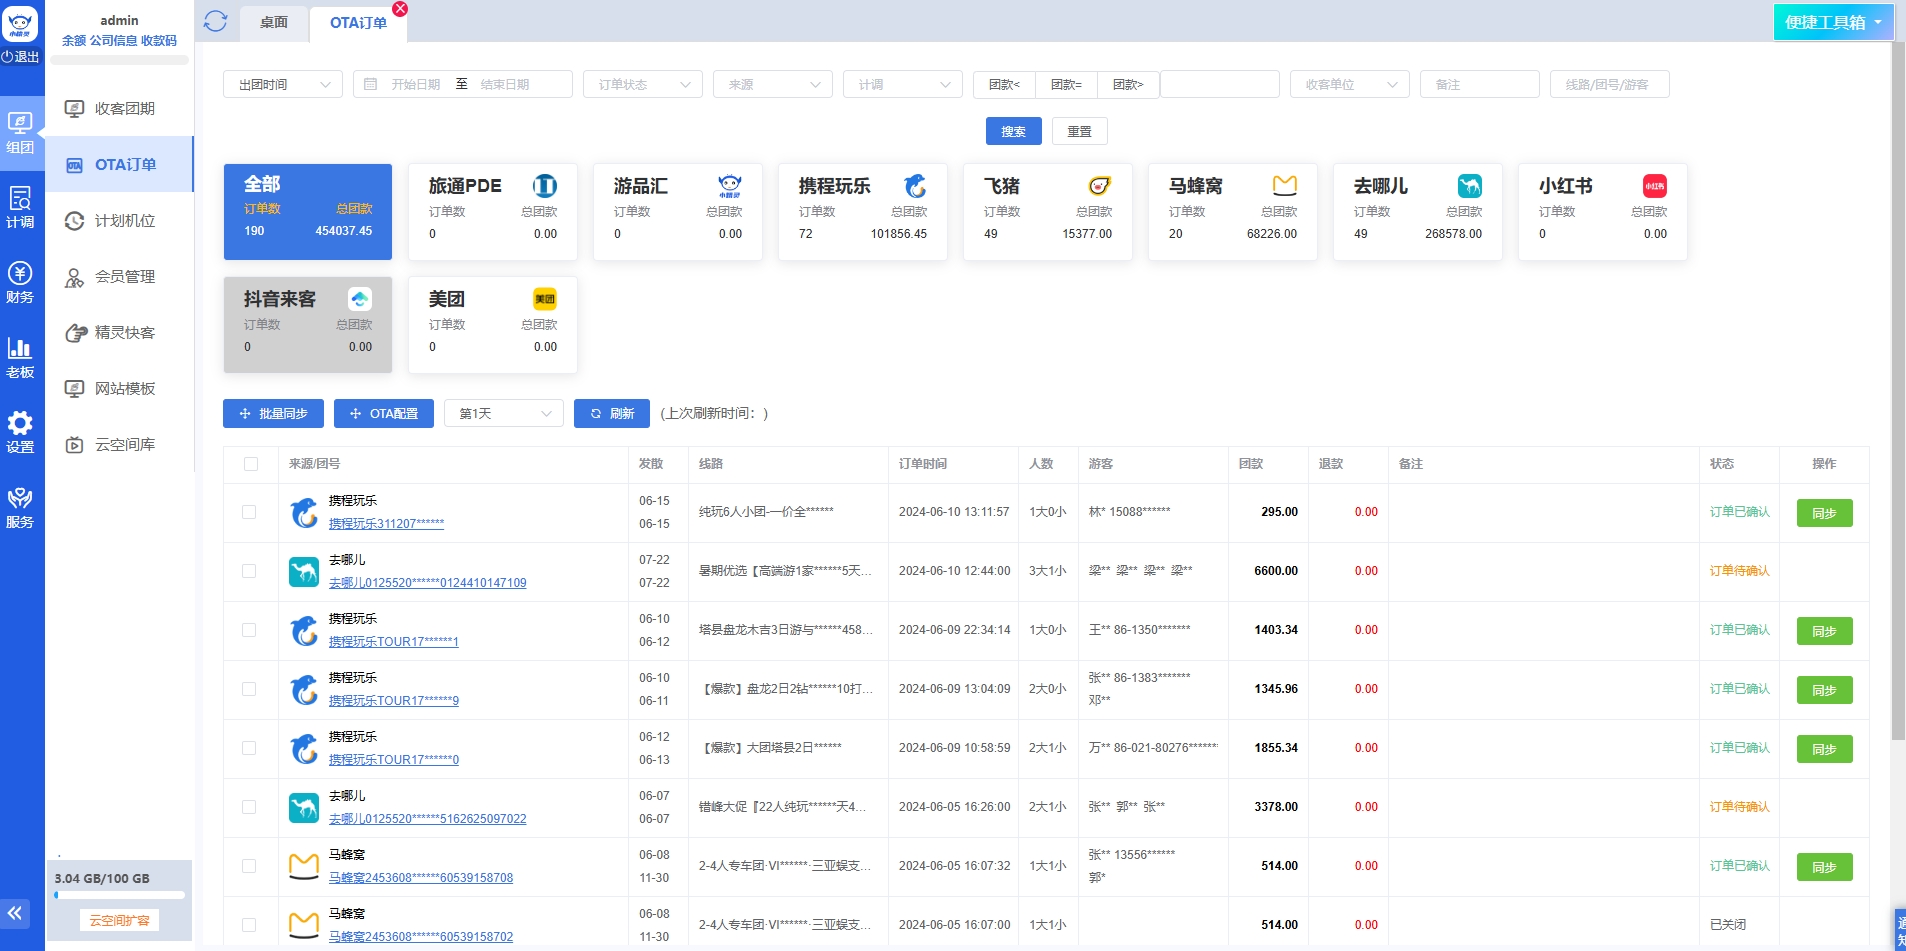Click the 马蜂窝 logo in the 60539158708 row
Image resolution: width=1906 pixels, height=951 pixels.
304,867
